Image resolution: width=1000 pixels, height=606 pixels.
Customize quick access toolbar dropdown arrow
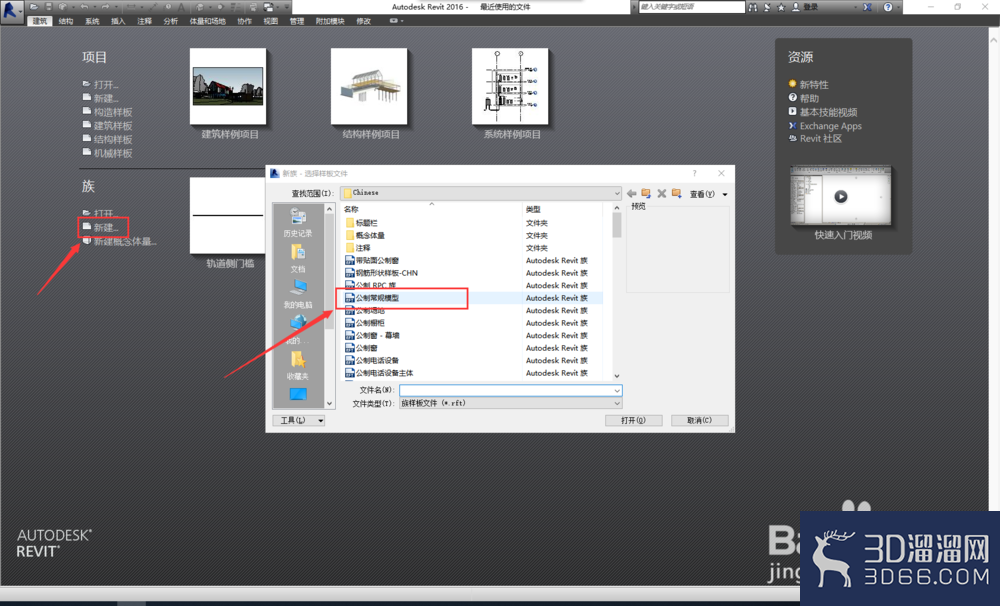pos(286,7)
